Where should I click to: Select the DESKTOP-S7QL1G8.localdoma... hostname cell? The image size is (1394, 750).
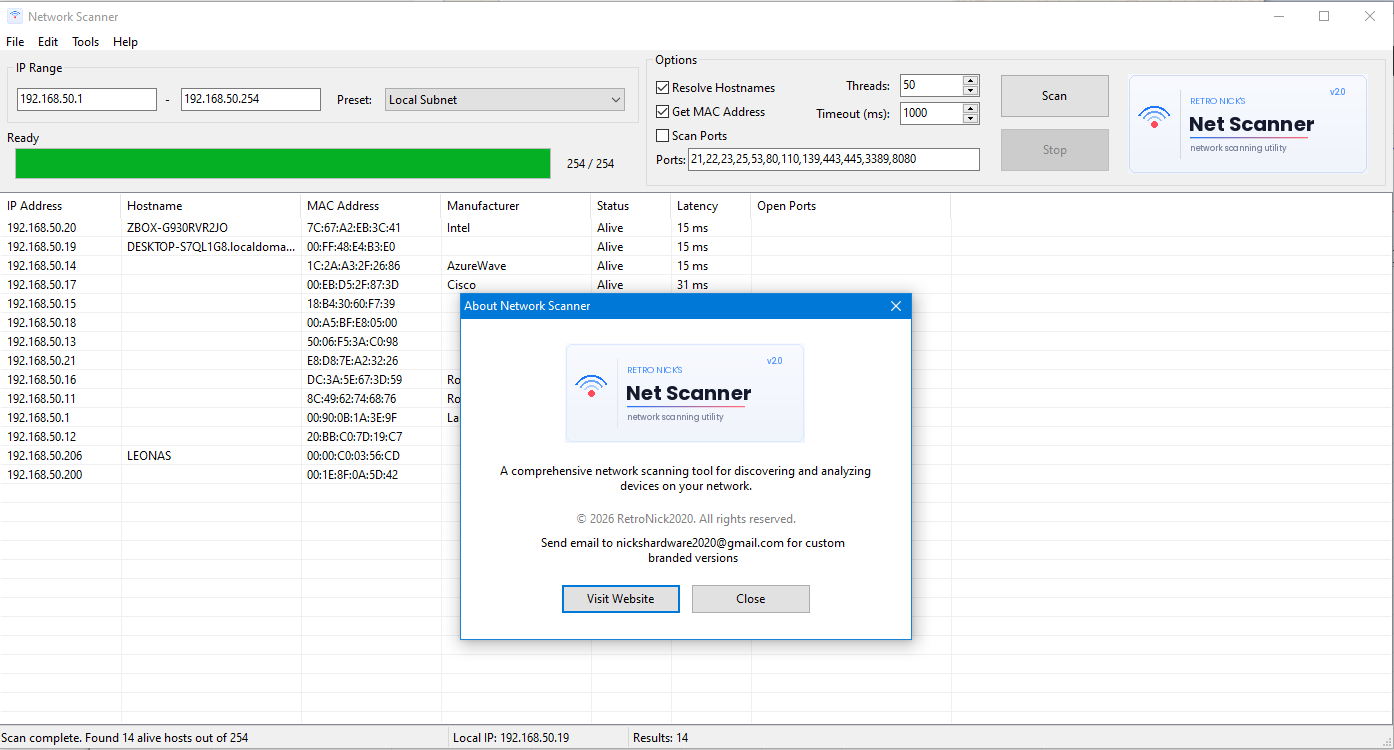coord(211,247)
